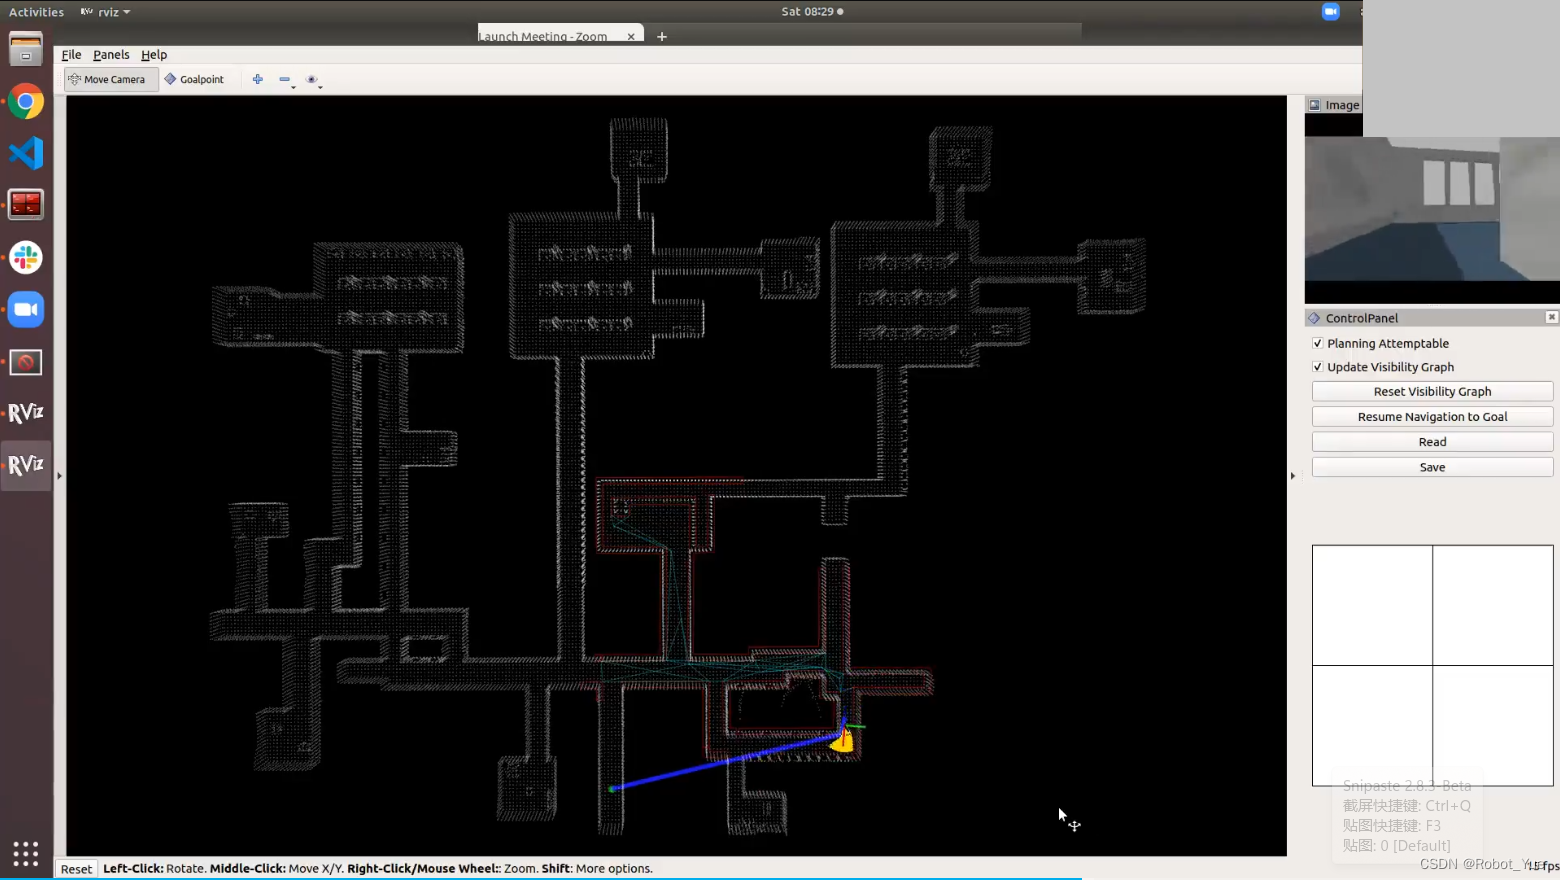This screenshot has width=1560, height=880.
Task: Open the app with red prohibited sign icon
Action: click(x=26, y=361)
